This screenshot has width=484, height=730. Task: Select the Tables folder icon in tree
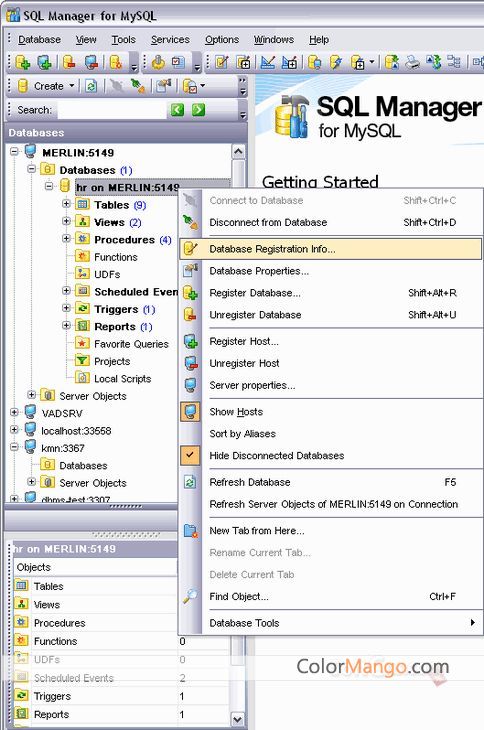83,204
